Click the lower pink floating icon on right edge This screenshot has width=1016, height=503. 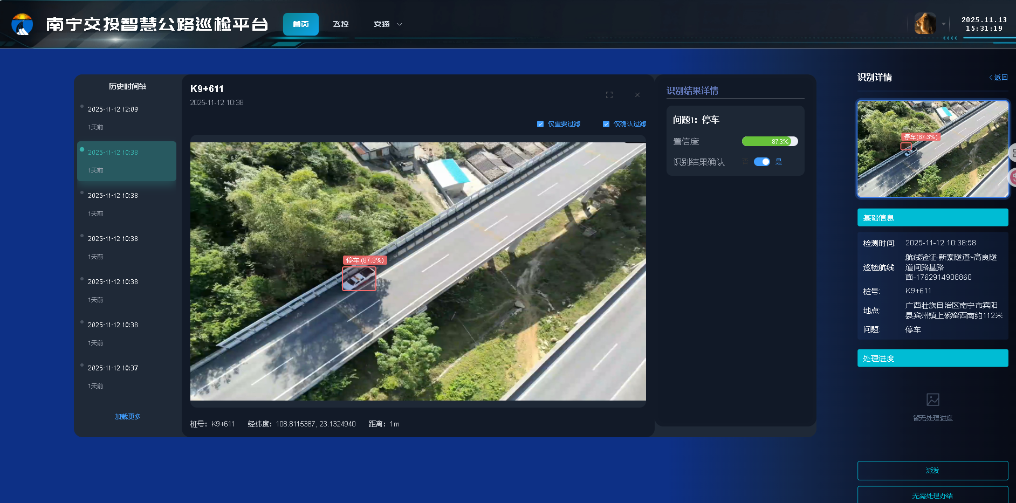click(x=1011, y=177)
